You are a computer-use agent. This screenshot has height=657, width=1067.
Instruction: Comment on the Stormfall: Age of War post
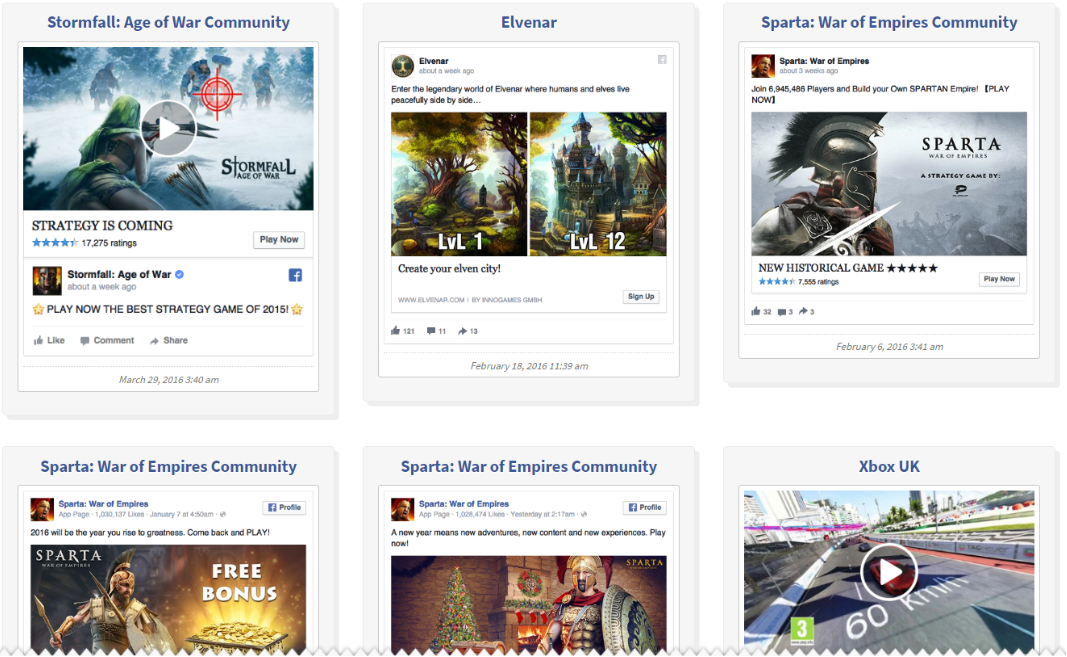pyautogui.click(x=107, y=340)
